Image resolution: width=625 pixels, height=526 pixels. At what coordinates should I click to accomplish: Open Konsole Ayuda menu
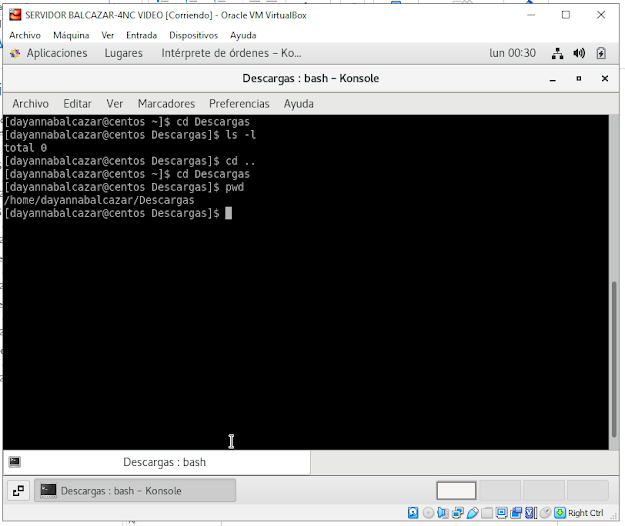pos(299,104)
